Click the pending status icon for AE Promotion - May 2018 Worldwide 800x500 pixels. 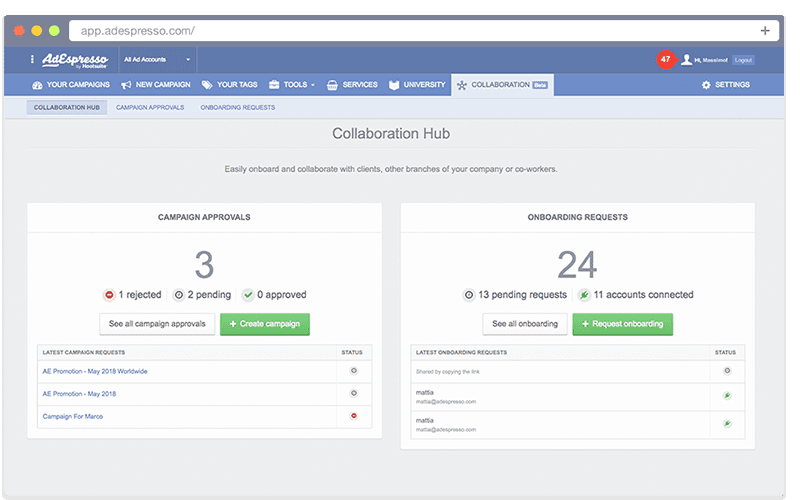coord(353,370)
